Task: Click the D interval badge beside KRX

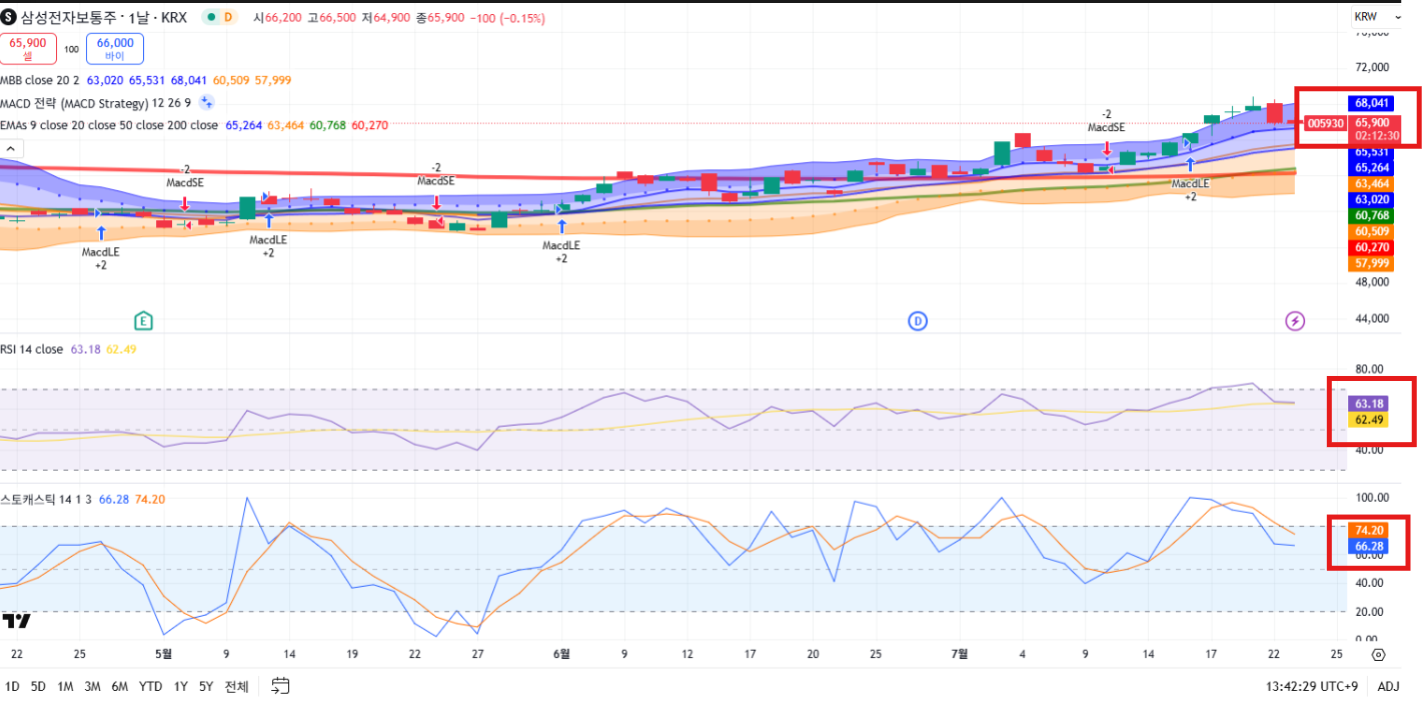Action: (x=228, y=17)
